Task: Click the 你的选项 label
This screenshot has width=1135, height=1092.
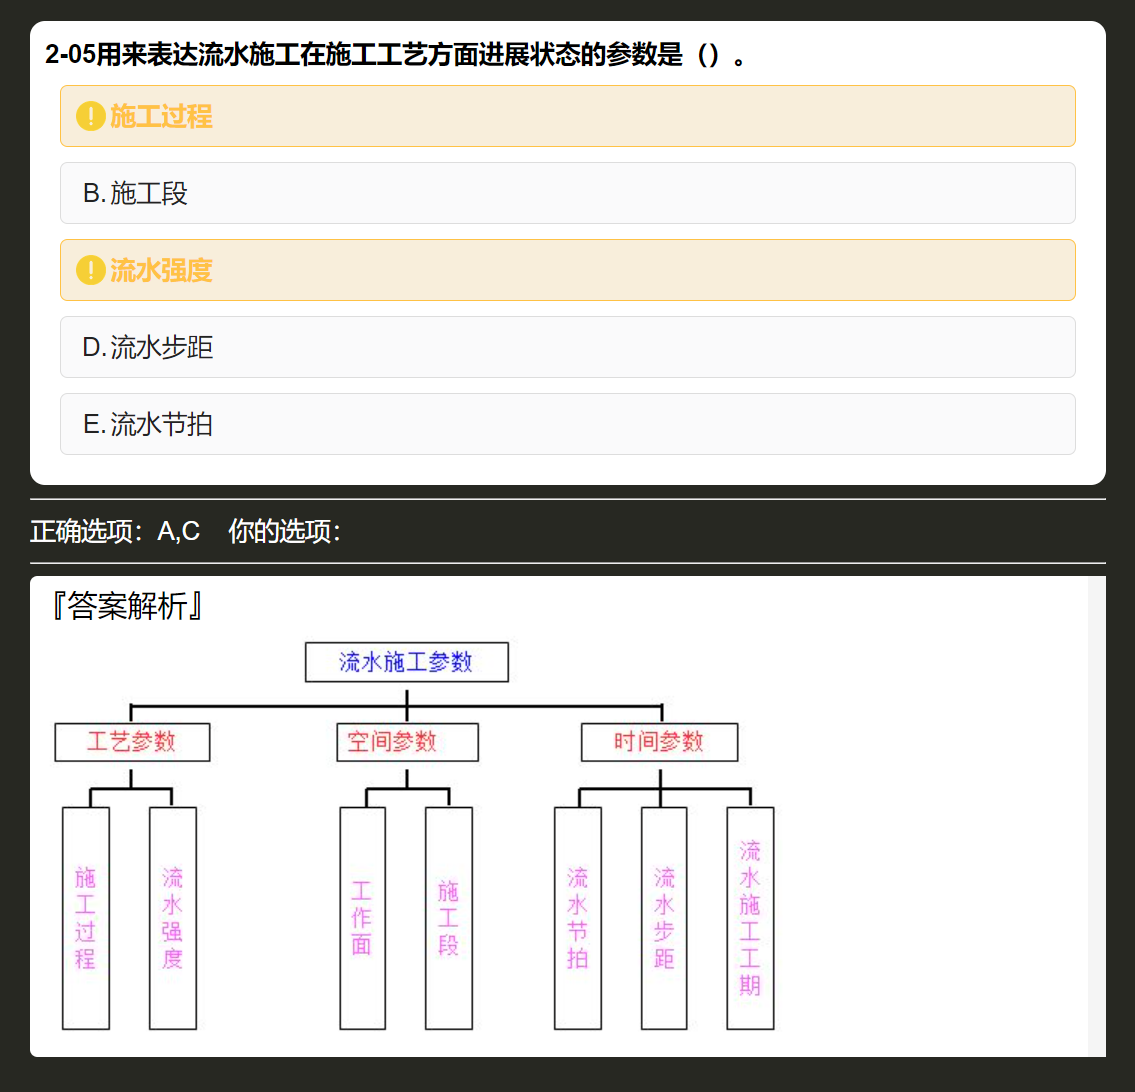Action: 284,531
